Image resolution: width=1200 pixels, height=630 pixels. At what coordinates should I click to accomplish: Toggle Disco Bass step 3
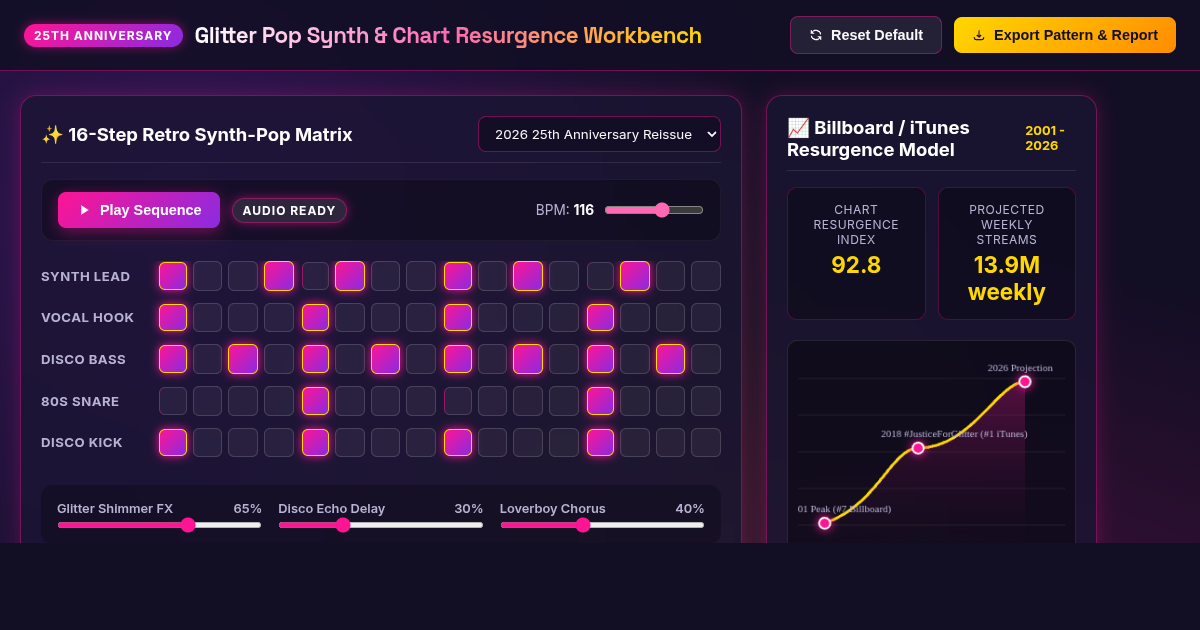tap(243, 359)
